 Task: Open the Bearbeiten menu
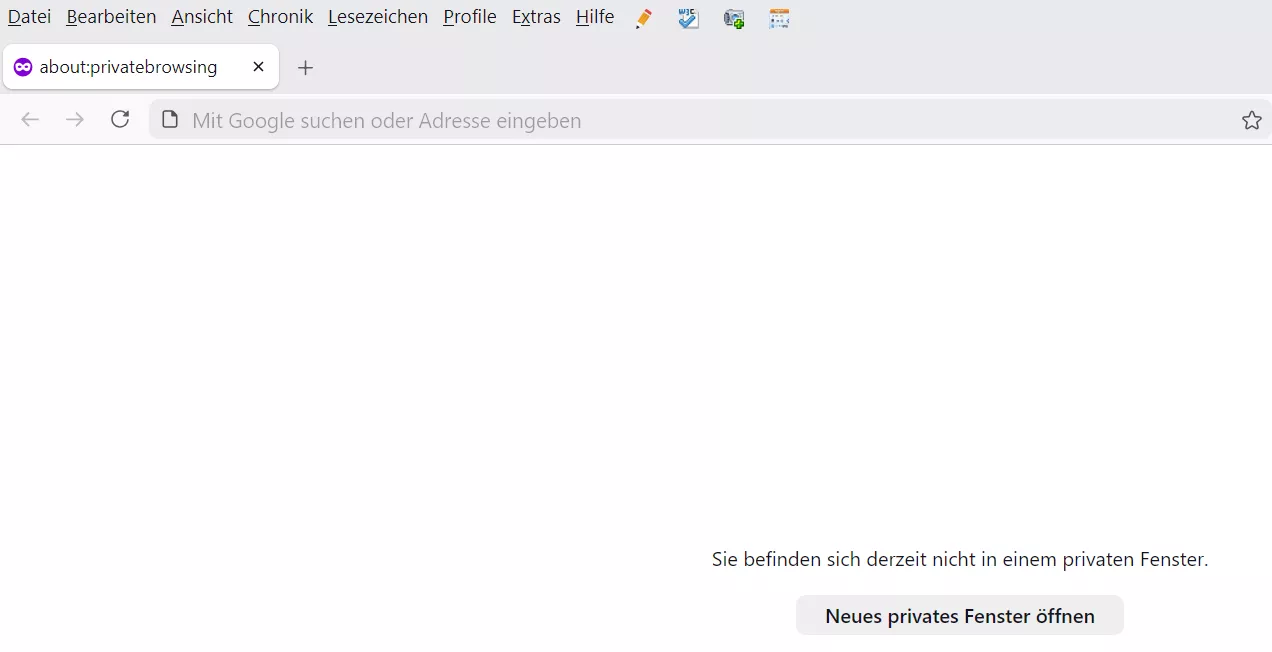point(111,17)
